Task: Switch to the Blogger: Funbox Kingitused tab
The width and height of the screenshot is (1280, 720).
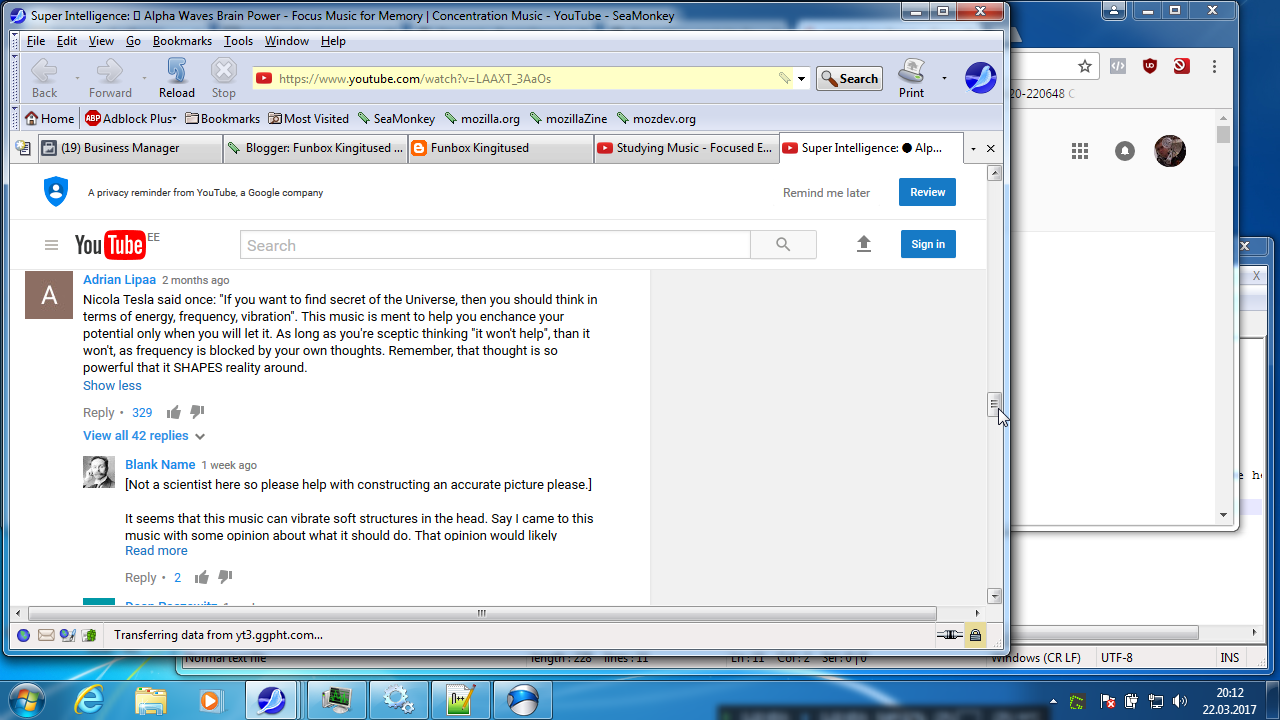Action: [315, 148]
